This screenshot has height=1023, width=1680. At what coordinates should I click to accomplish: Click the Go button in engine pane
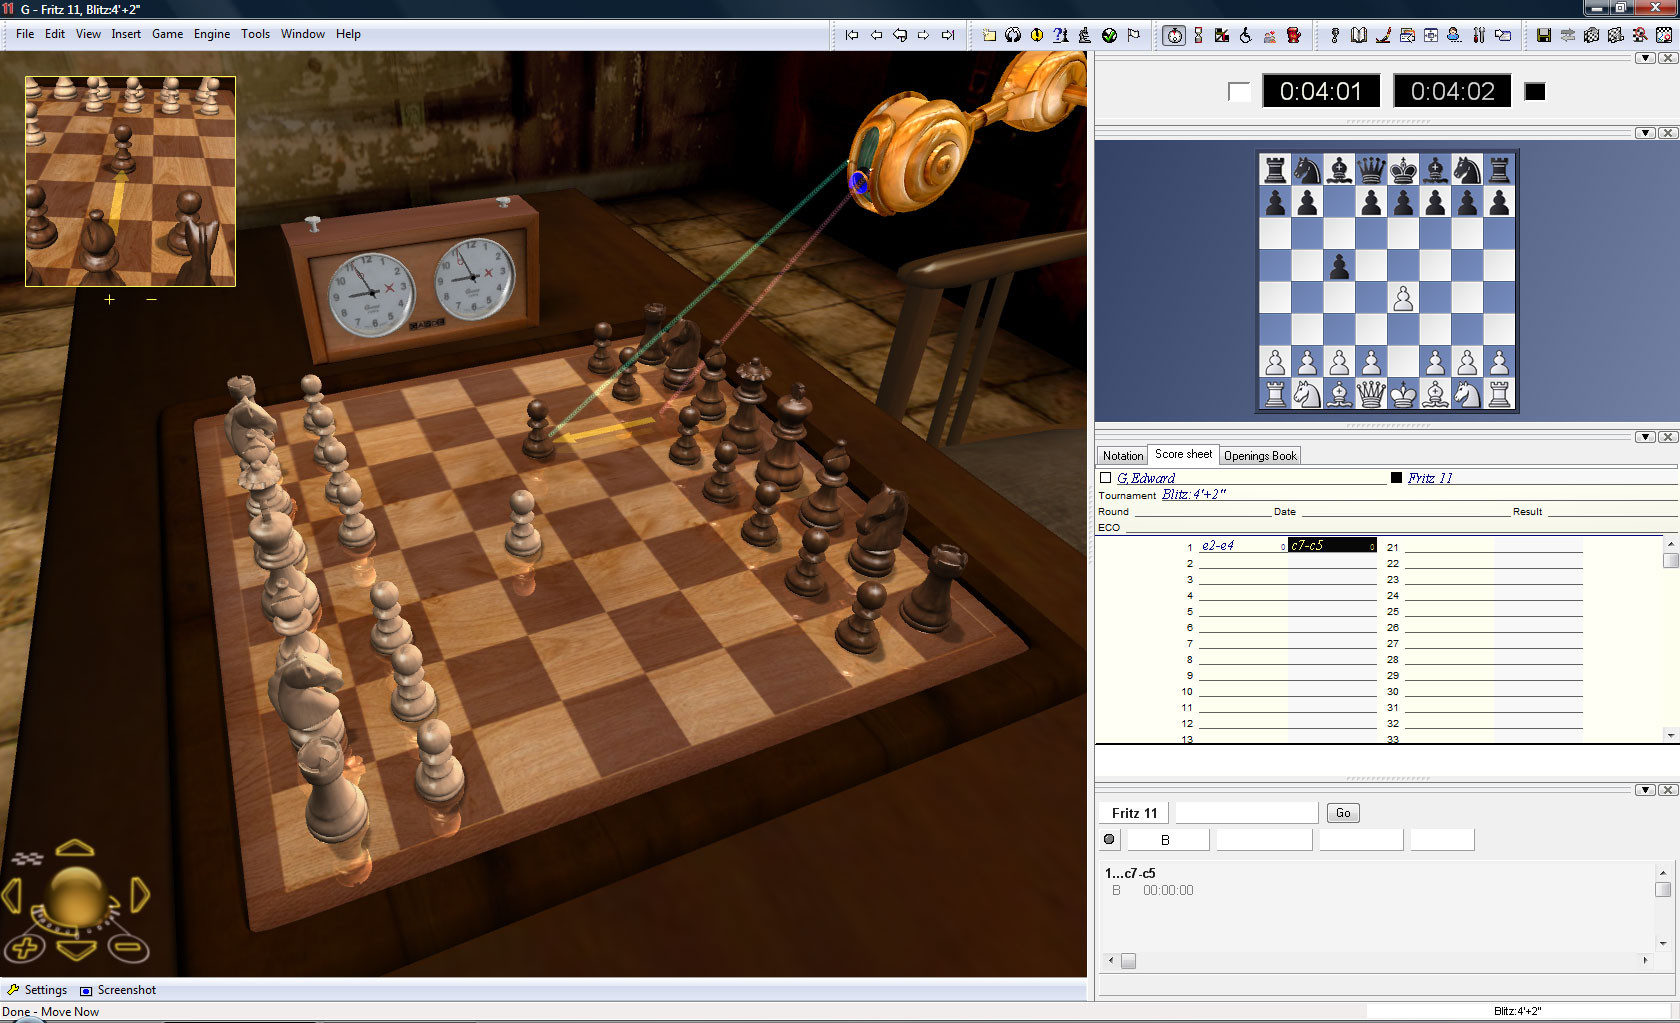click(1343, 813)
